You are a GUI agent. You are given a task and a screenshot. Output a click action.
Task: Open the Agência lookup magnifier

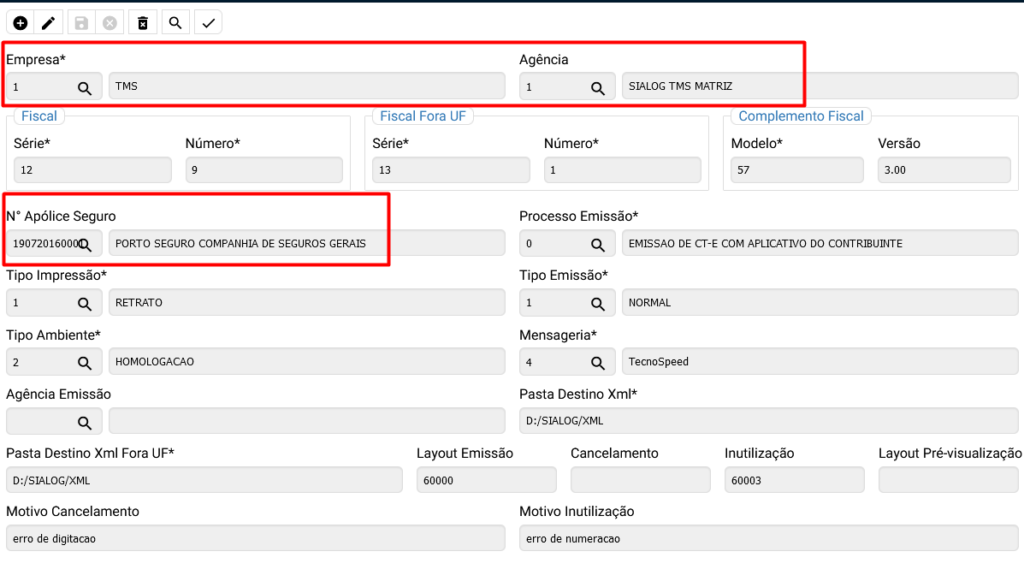(598, 88)
